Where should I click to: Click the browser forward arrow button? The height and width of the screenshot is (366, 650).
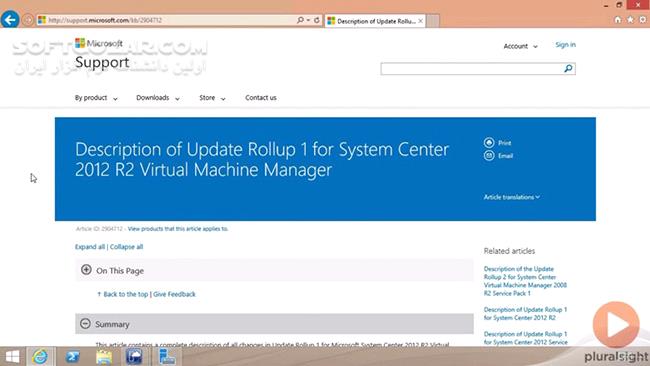tap(28, 20)
